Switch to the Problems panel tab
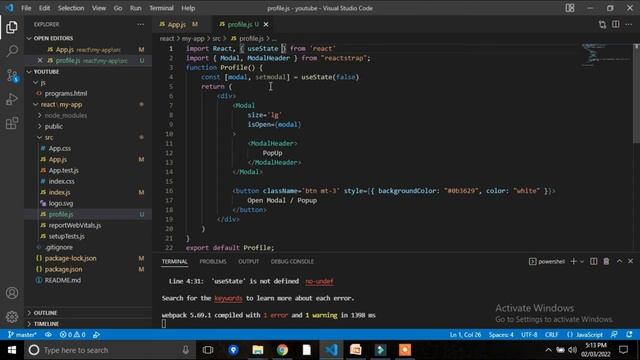This screenshot has width=640, height=360. tap(213, 262)
